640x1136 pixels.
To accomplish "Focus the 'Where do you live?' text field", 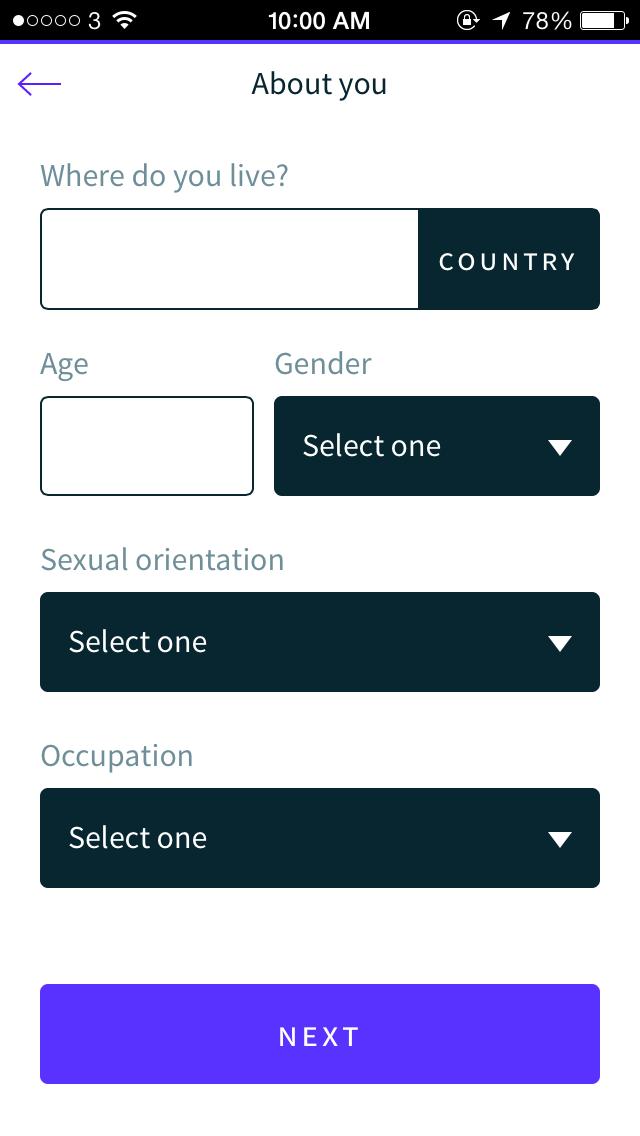I will 229,259.
